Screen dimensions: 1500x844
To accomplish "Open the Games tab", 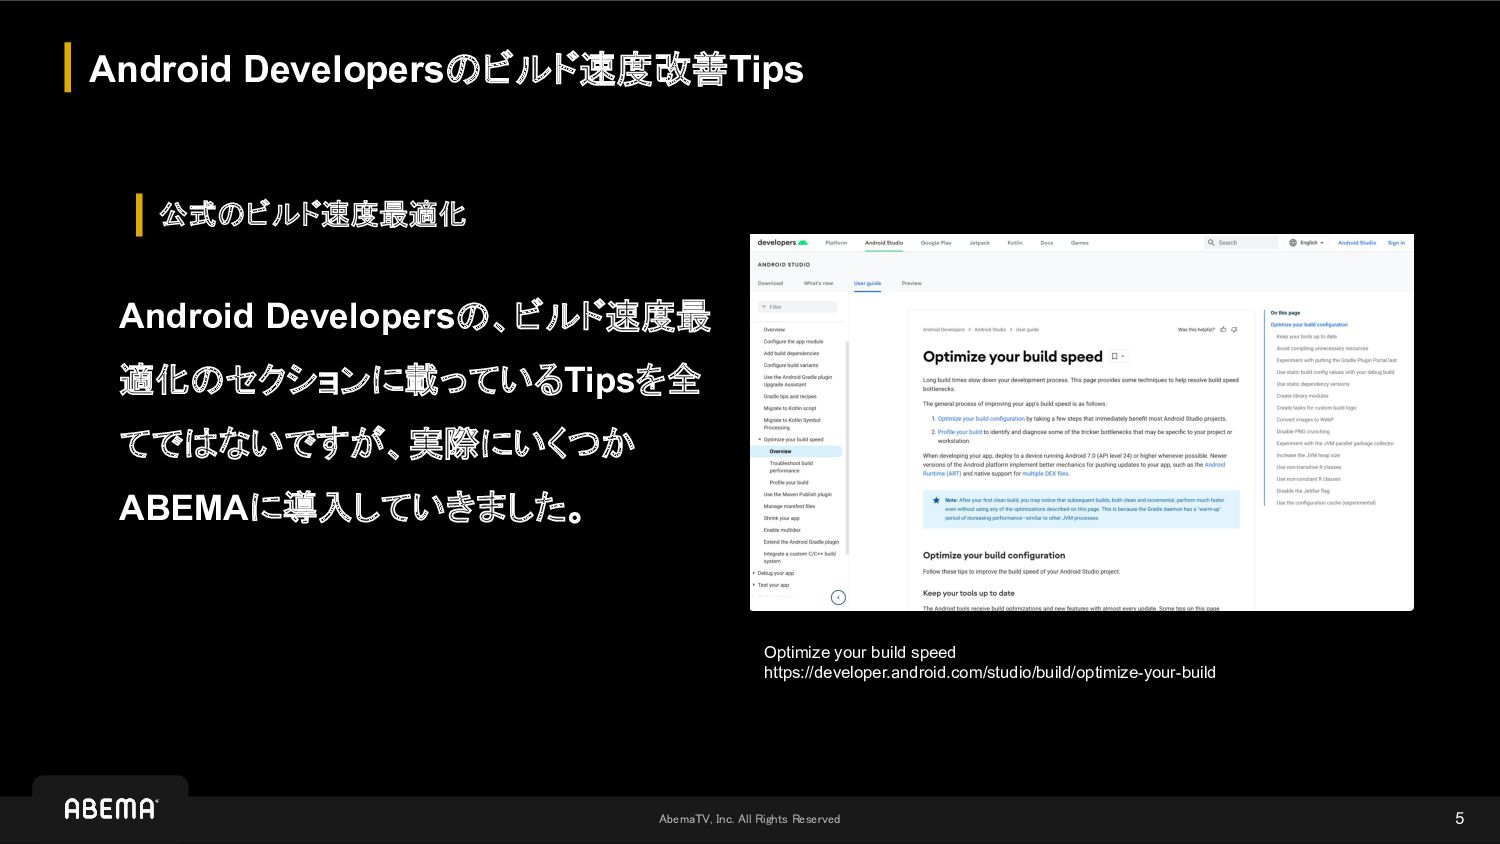I will tap(1080, 243).
